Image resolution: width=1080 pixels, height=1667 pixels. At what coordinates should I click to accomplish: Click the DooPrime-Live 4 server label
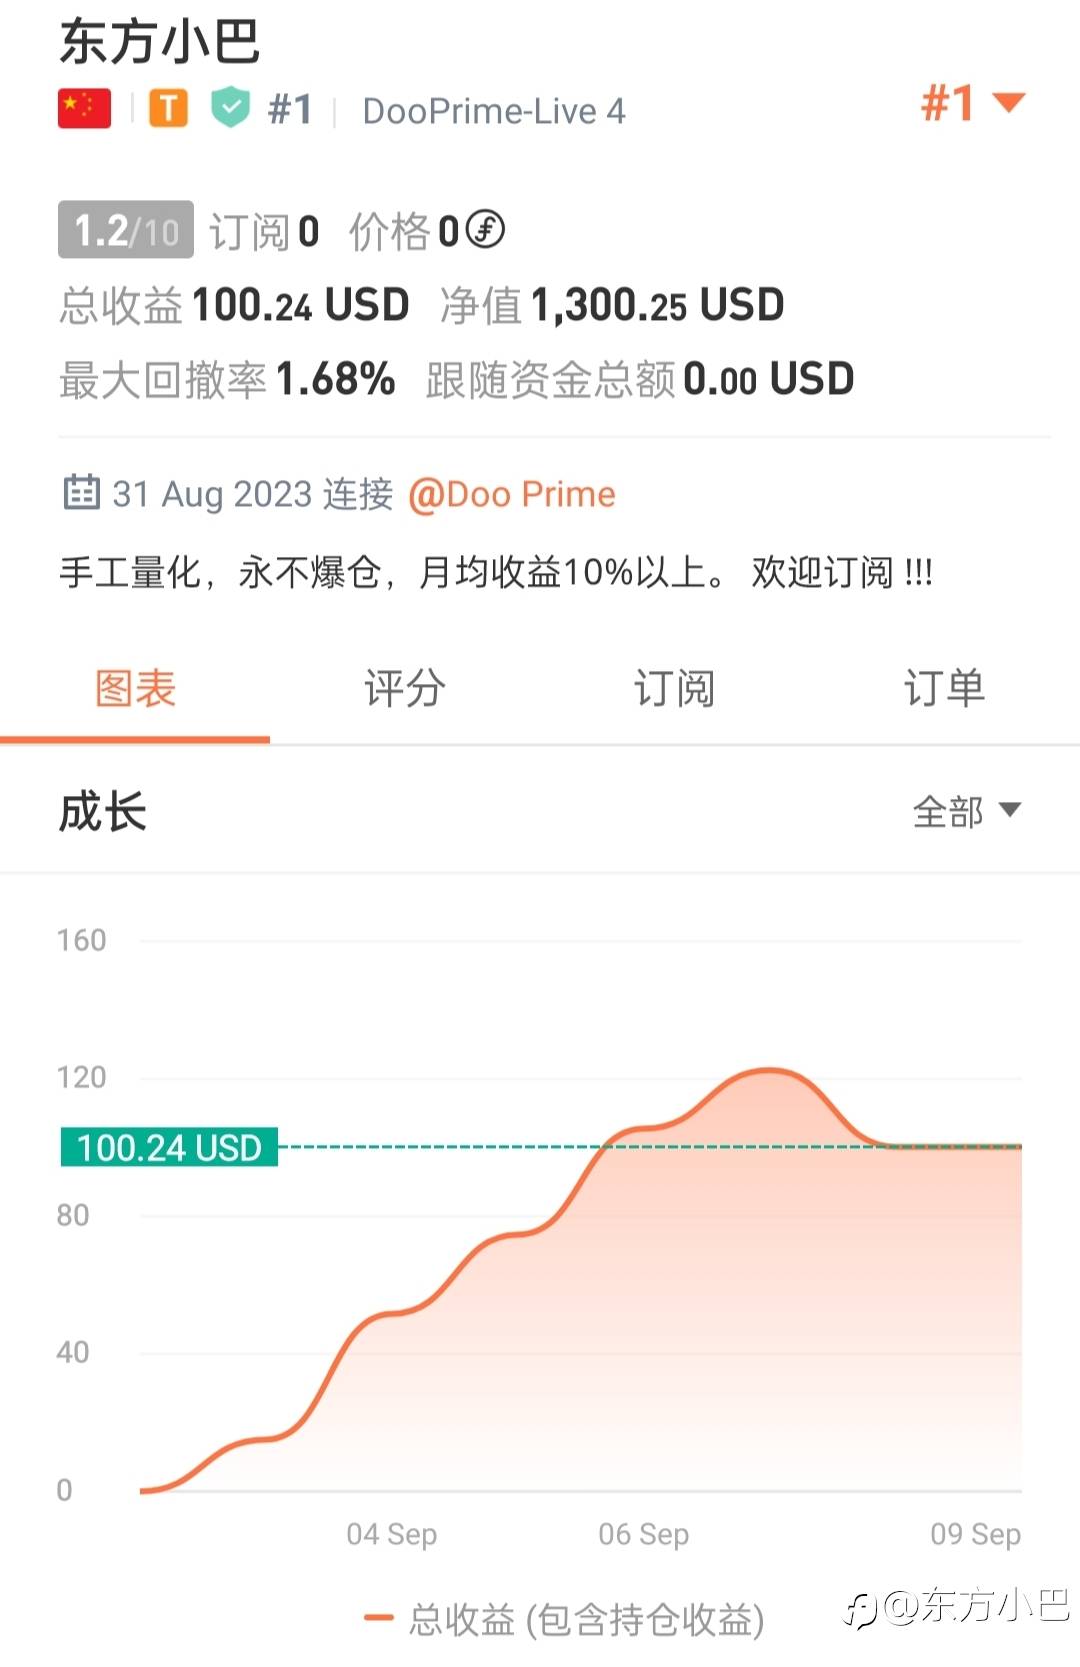coord(494,111)
